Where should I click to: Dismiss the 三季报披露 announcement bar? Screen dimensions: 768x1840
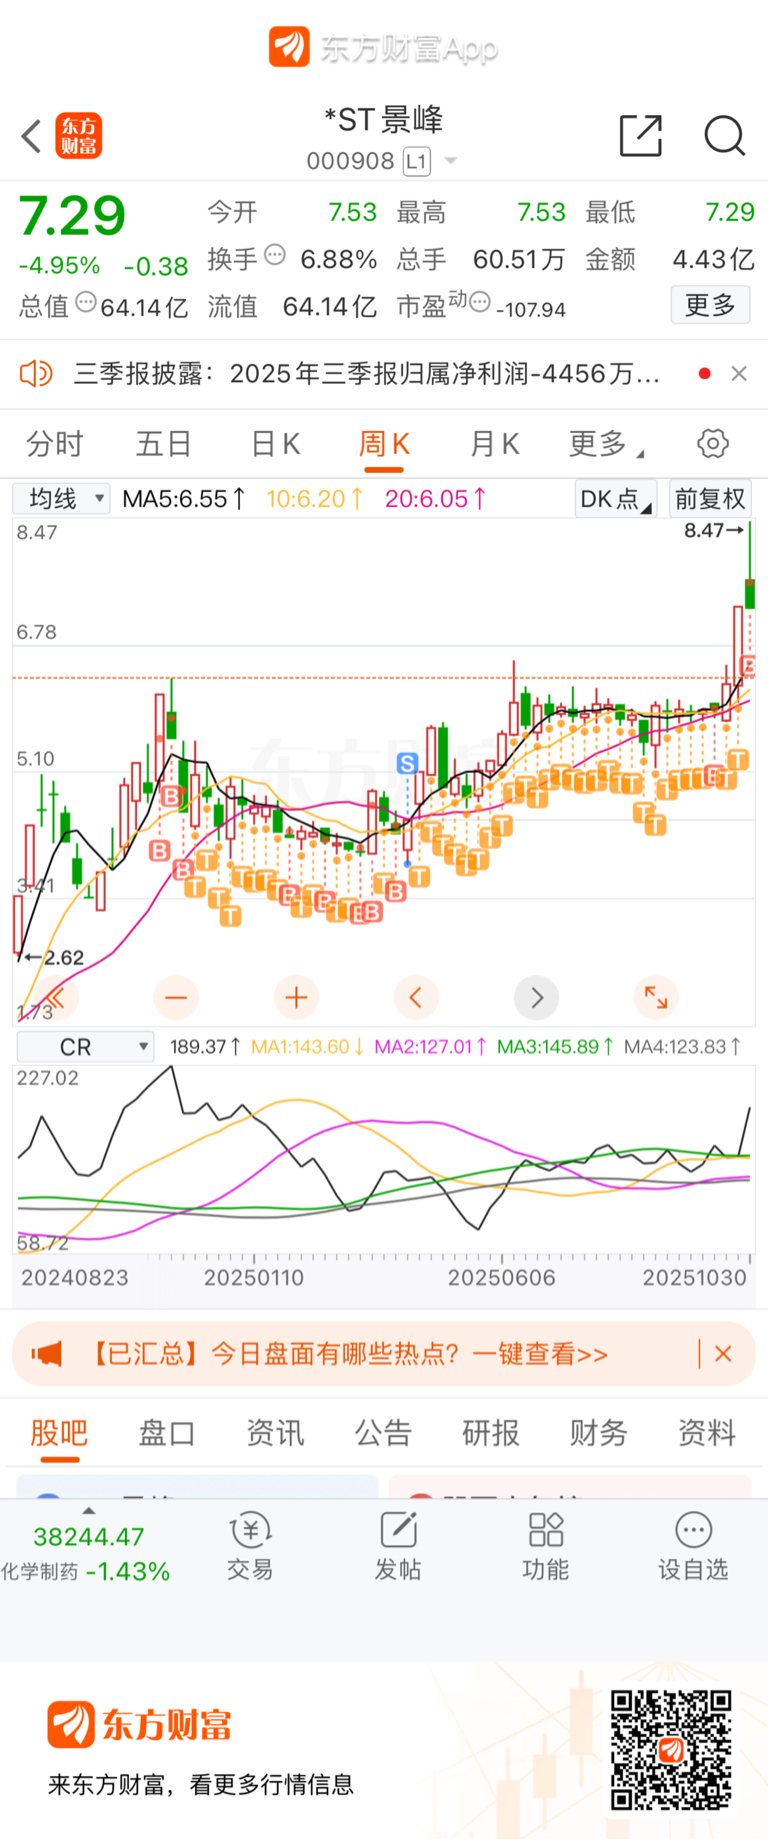(x=739, y=374)
